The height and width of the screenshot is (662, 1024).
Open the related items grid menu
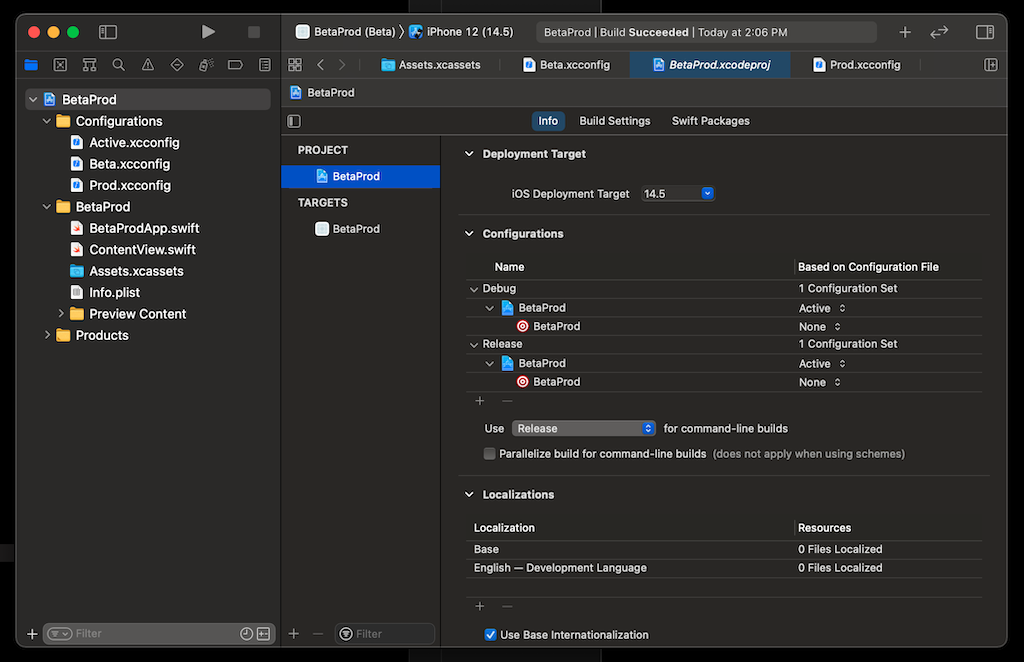[x=295, y=65]
